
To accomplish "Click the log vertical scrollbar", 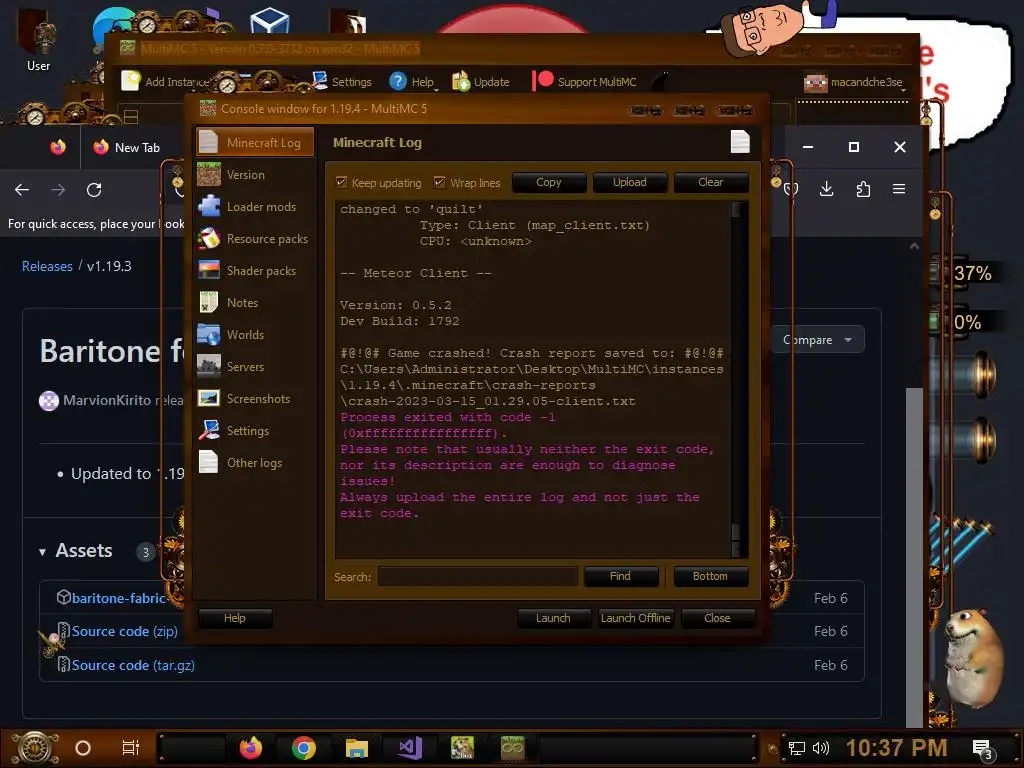I will click(736, 379).
